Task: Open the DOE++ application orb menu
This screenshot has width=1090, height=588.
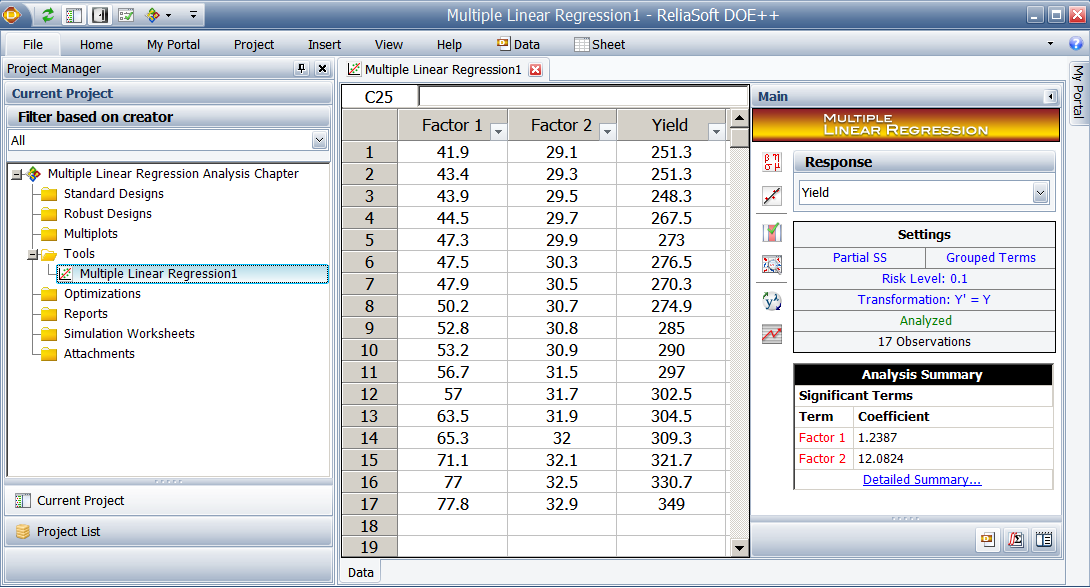Action: coord(12,14)
